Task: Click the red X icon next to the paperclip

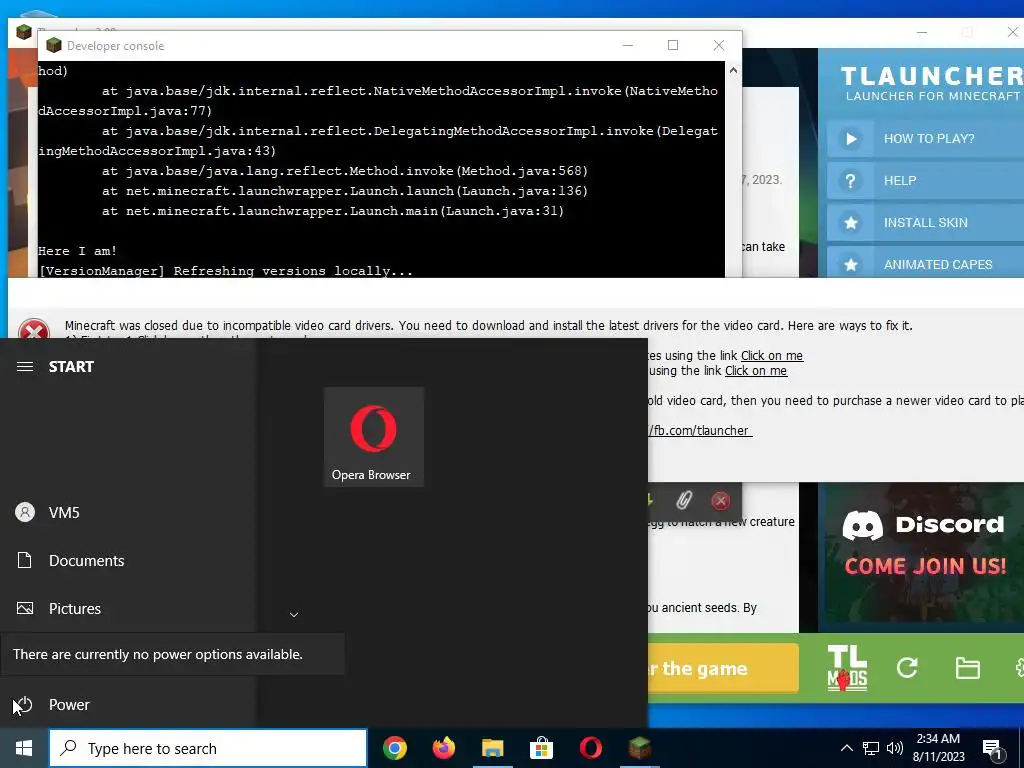Action: click(x=720, y=501)
